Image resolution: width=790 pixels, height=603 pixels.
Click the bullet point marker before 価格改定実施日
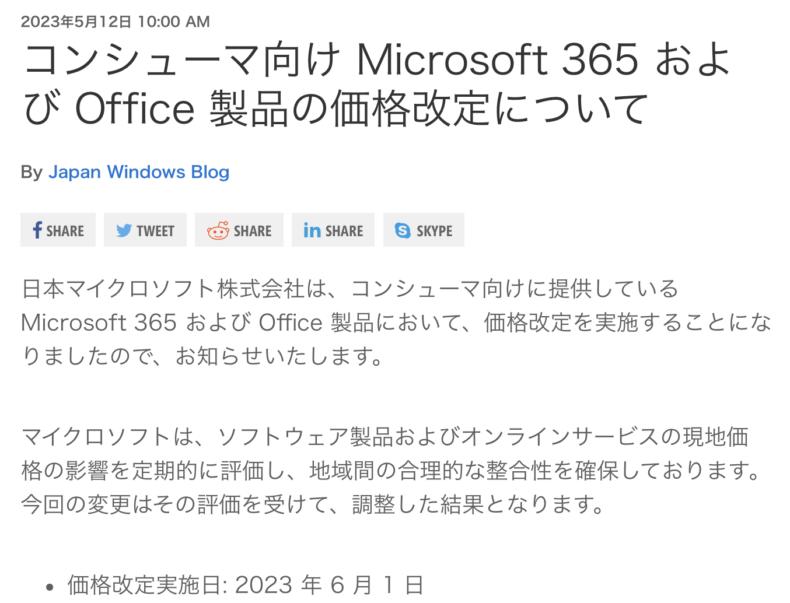coord(49,587)
